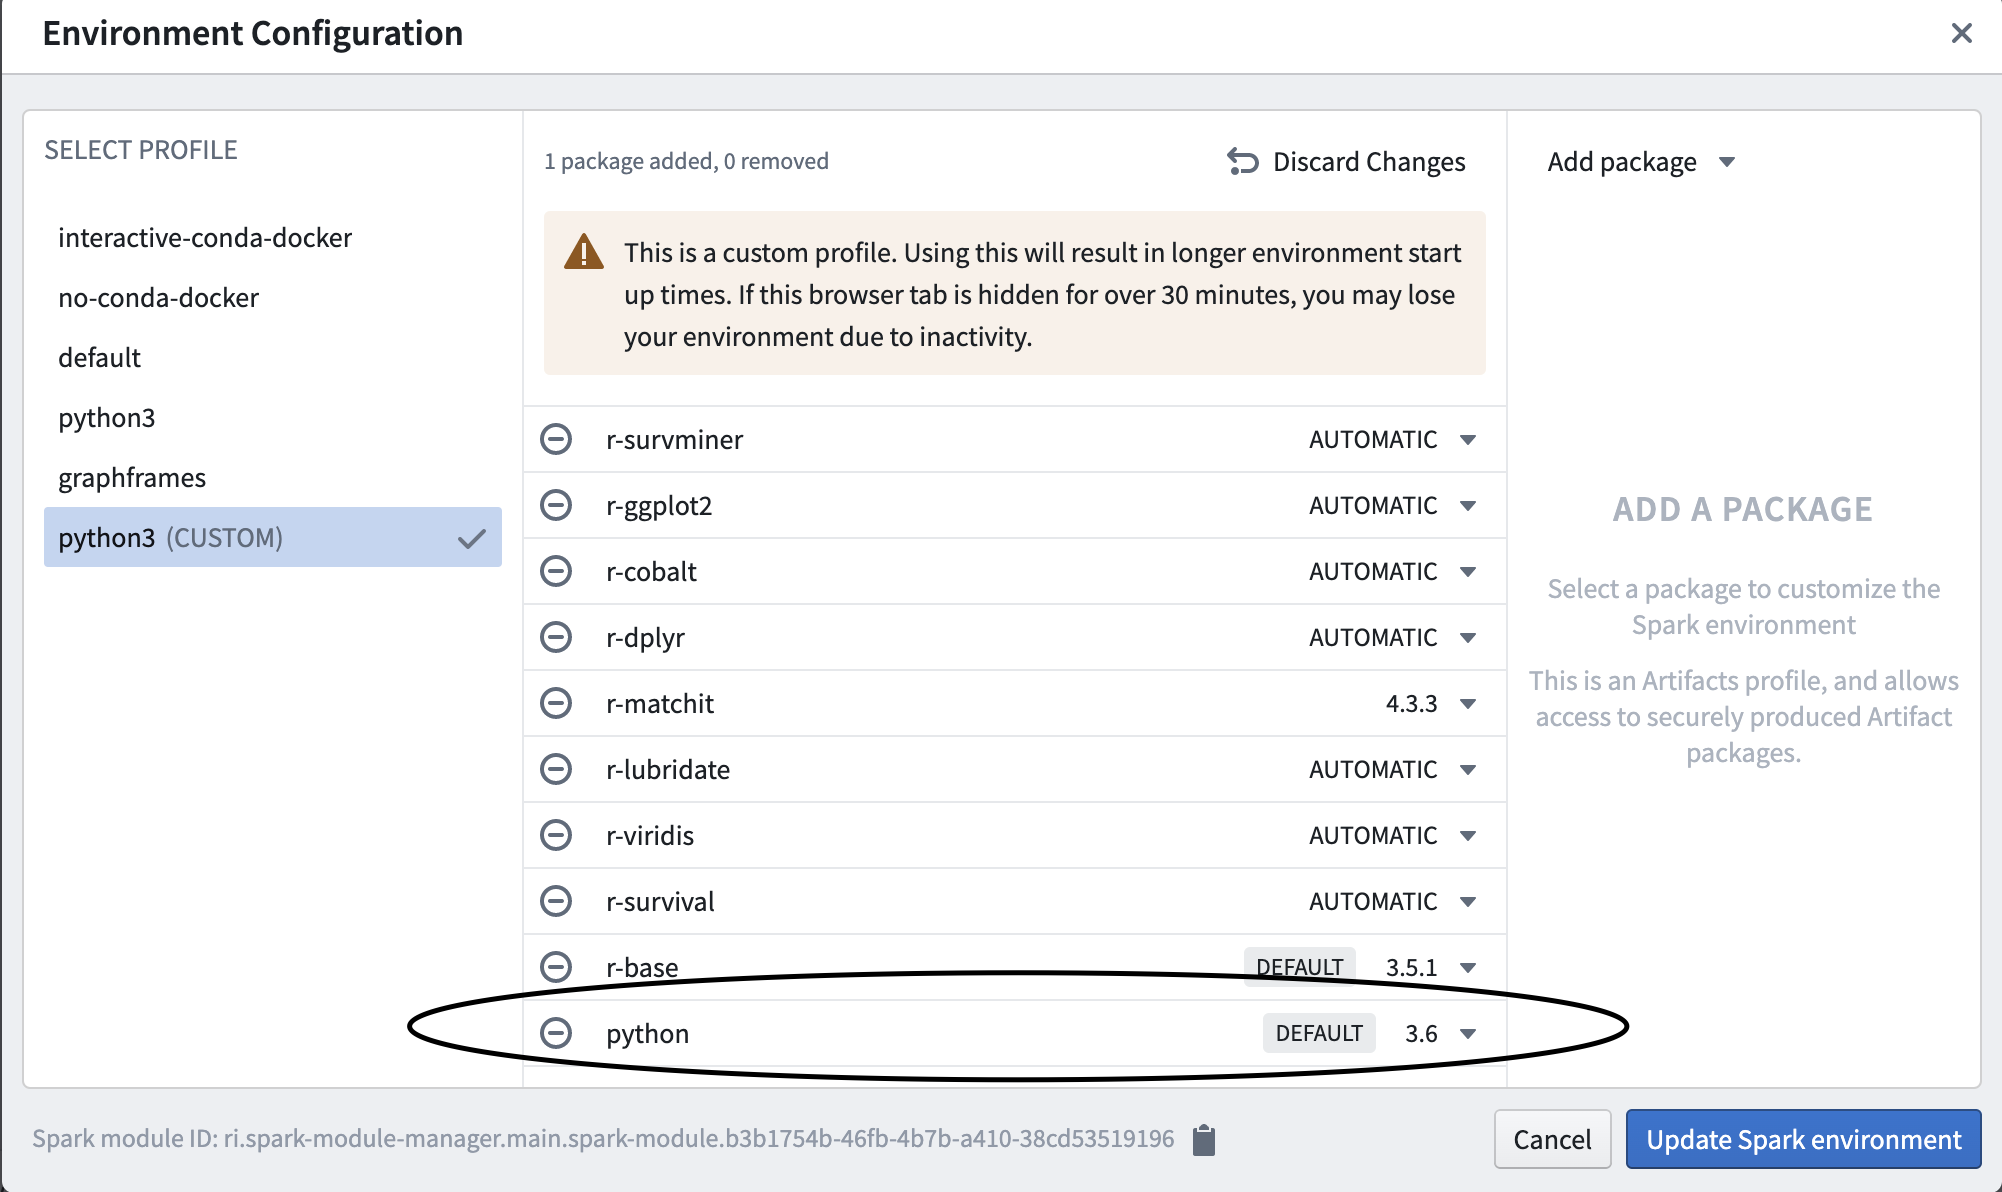The image size is (2002, 1192).
Task: Click Update Spark environment
Action: click(1803, 1139)
